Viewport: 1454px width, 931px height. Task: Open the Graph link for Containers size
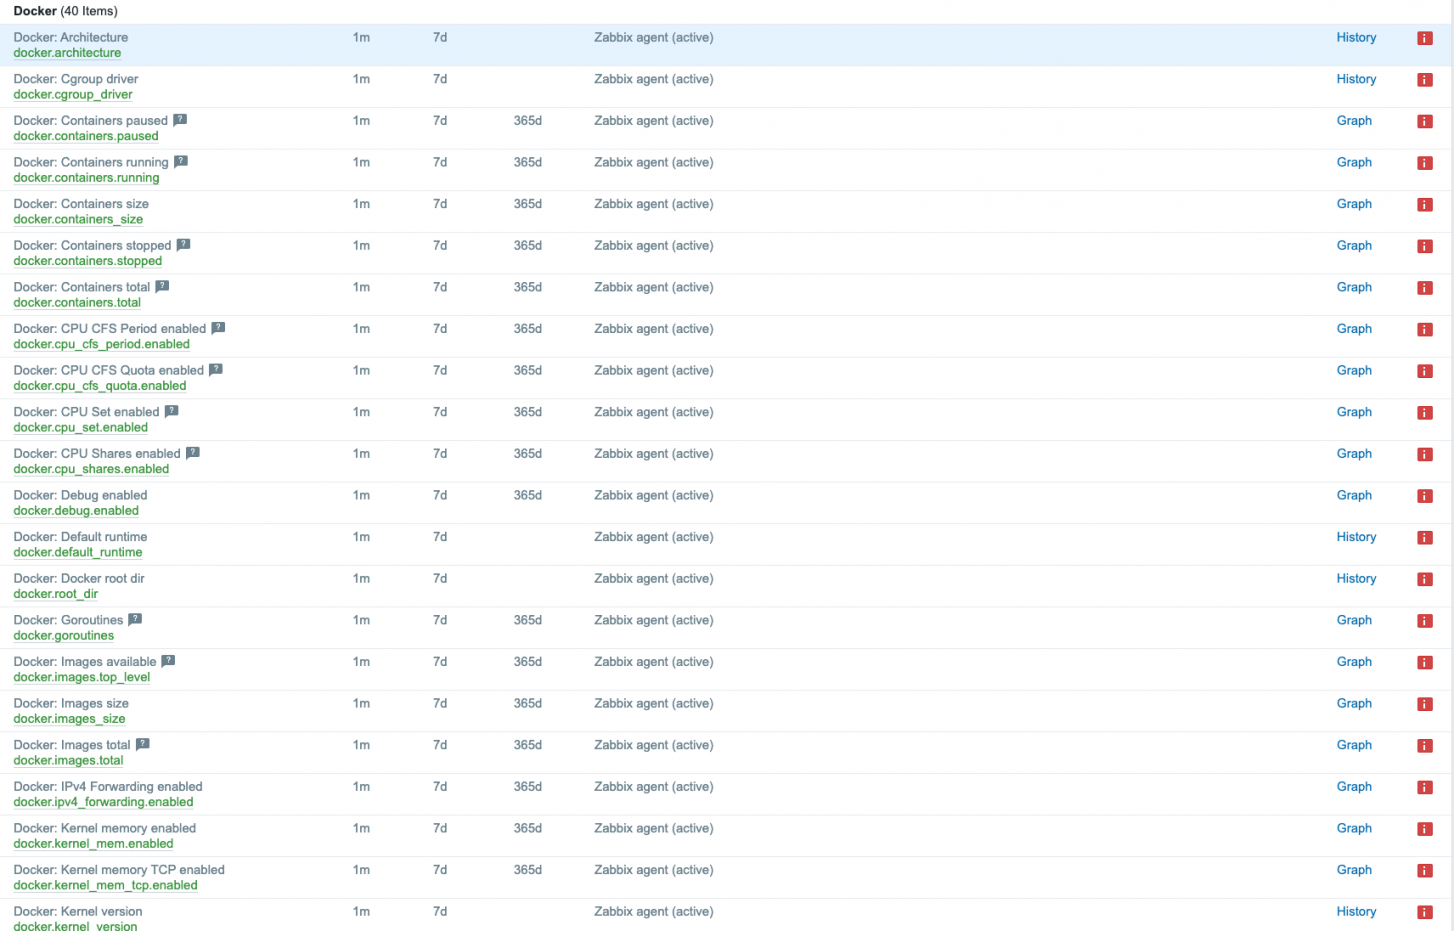[x=1354, y=204]
